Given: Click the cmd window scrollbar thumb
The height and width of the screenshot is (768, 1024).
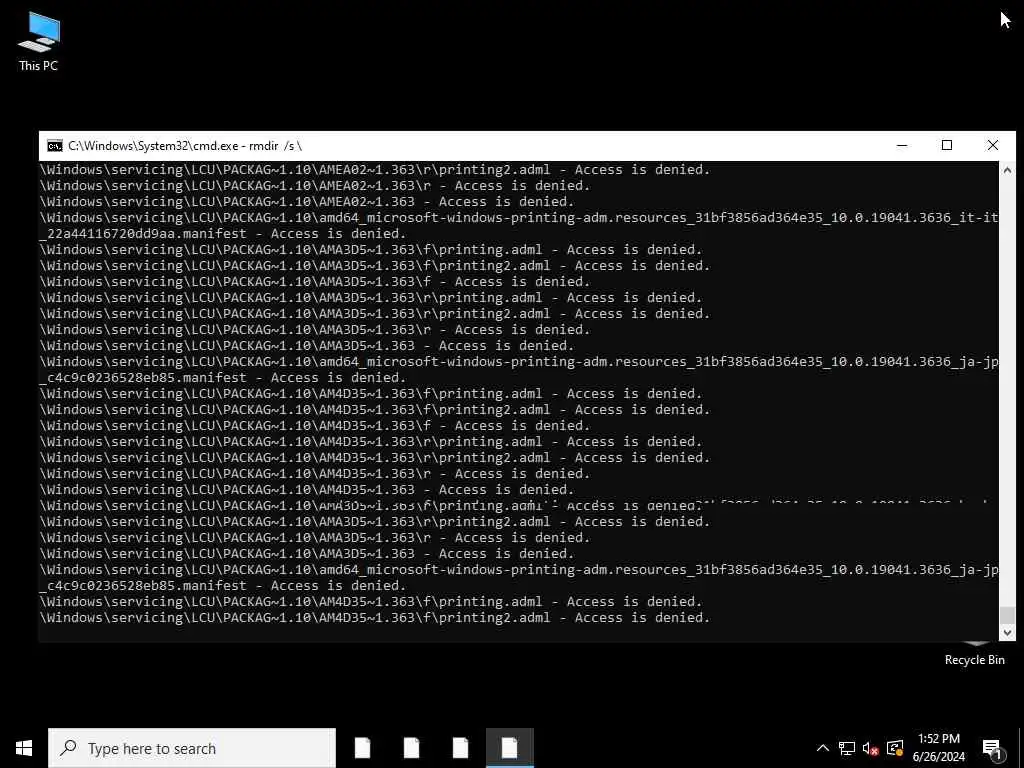Looking at the screenshot, I should tap(1007, 615).
